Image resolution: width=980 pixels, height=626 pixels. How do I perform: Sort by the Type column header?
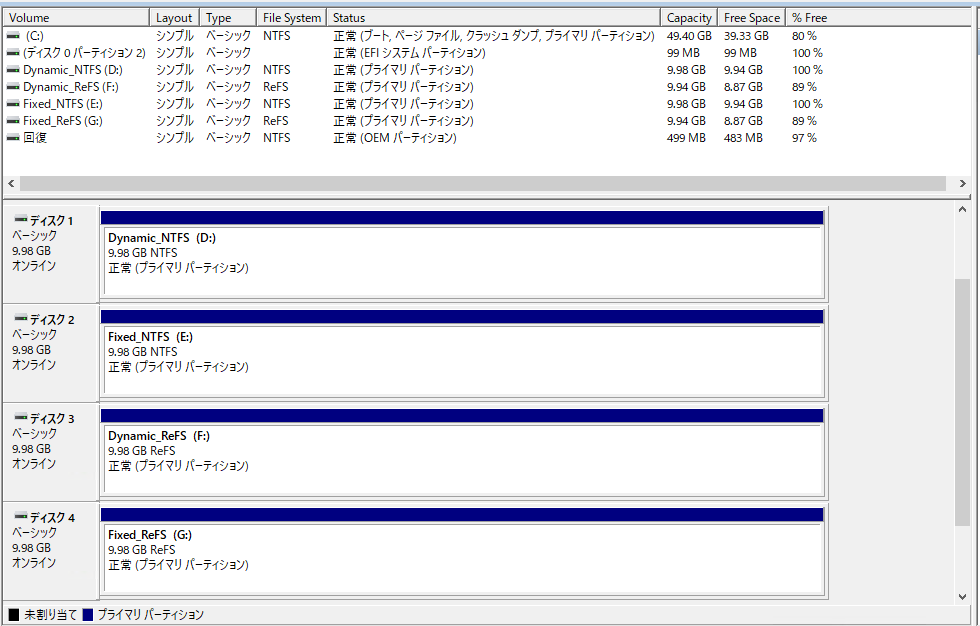[x=228, y=17]
